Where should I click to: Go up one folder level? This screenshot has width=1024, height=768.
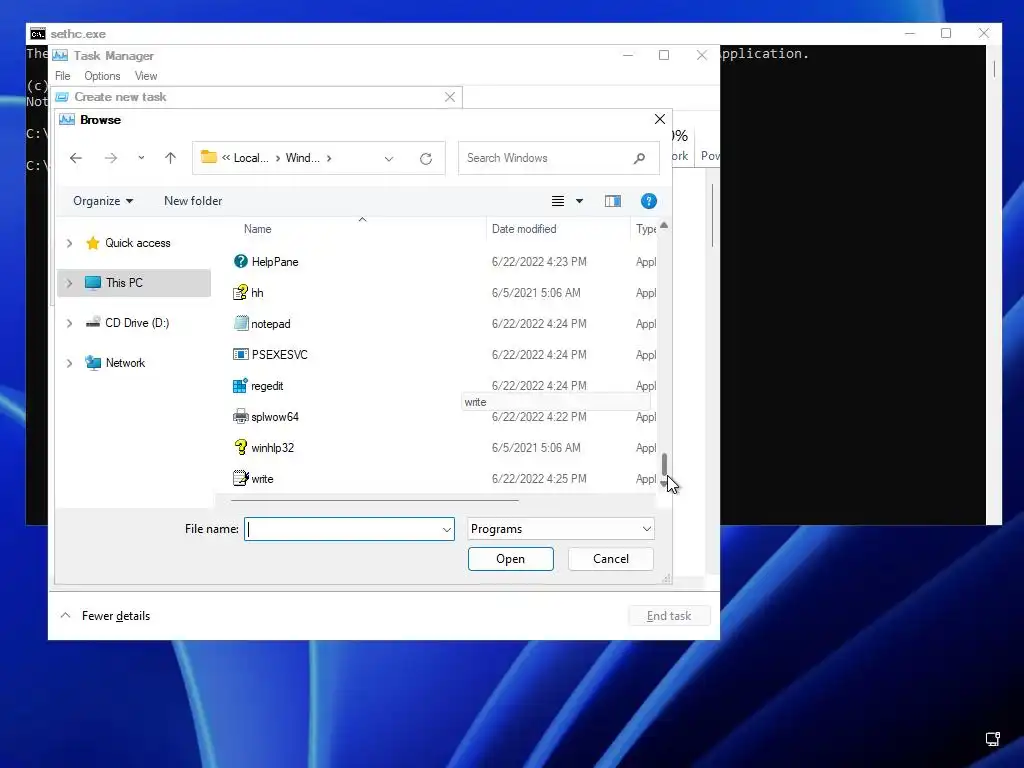click(170, 158)
